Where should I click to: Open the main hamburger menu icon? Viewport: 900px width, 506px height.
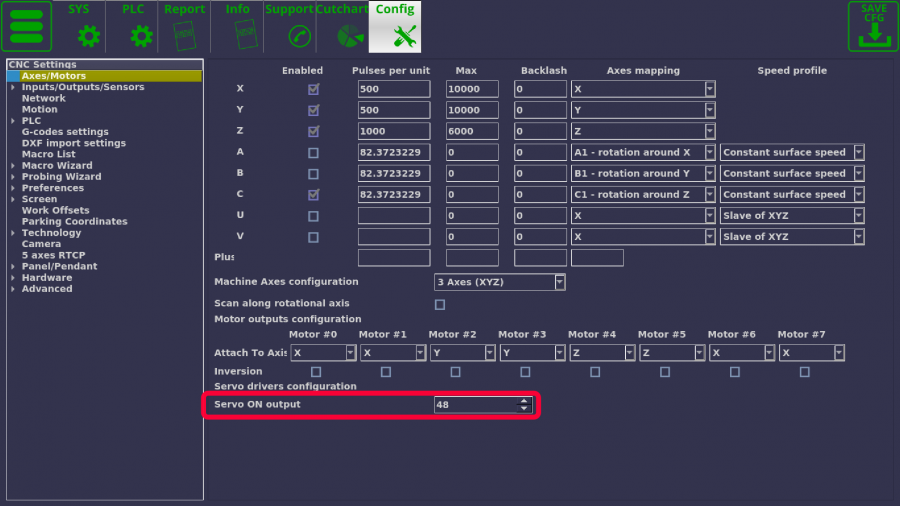26,27
